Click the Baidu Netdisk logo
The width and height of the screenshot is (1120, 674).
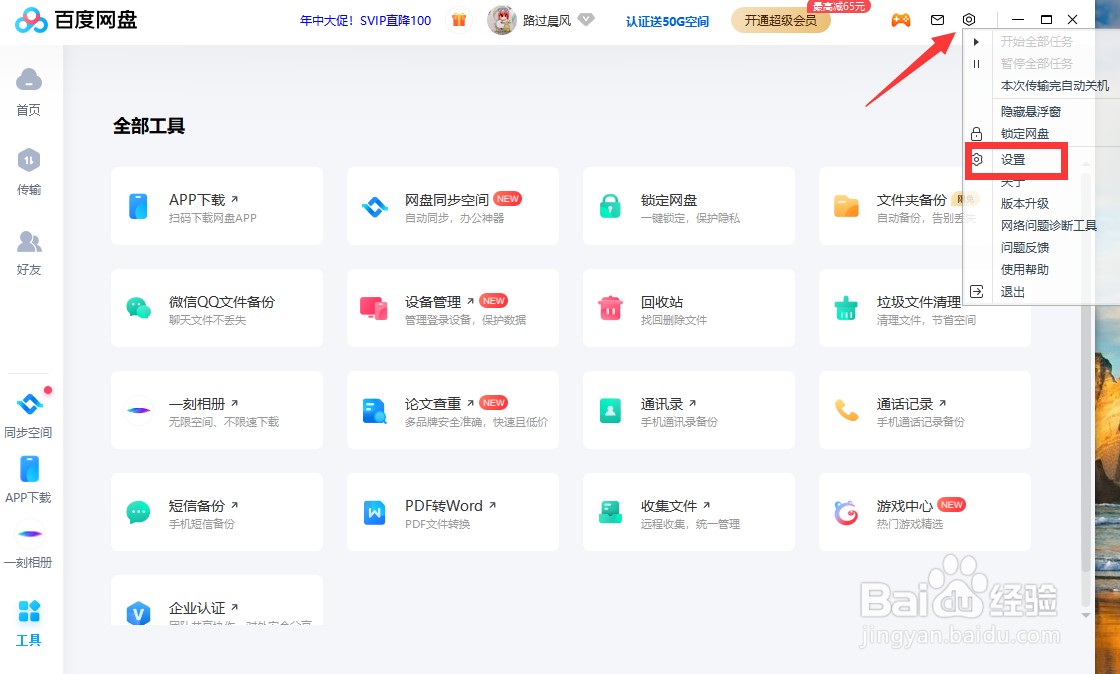tap(76, 20)
